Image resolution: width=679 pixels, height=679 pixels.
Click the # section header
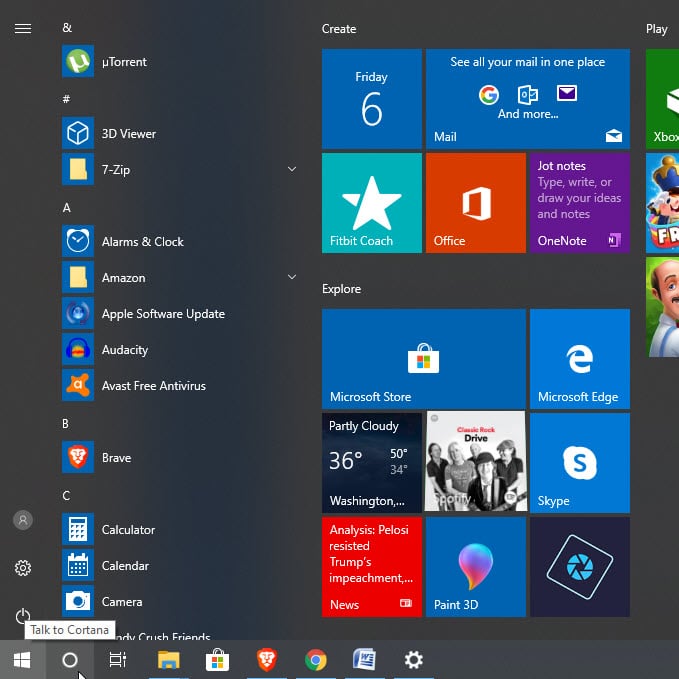click(x=66, y=99)
